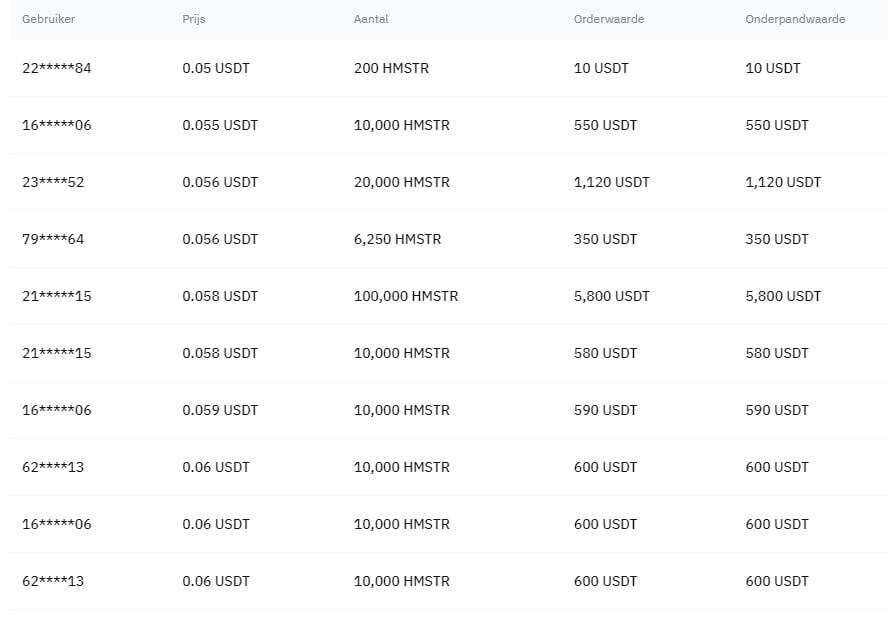The image size is (888, 637).
Task: Select the 100,000 HMSTR amount cell
Action: pos(406,296)
